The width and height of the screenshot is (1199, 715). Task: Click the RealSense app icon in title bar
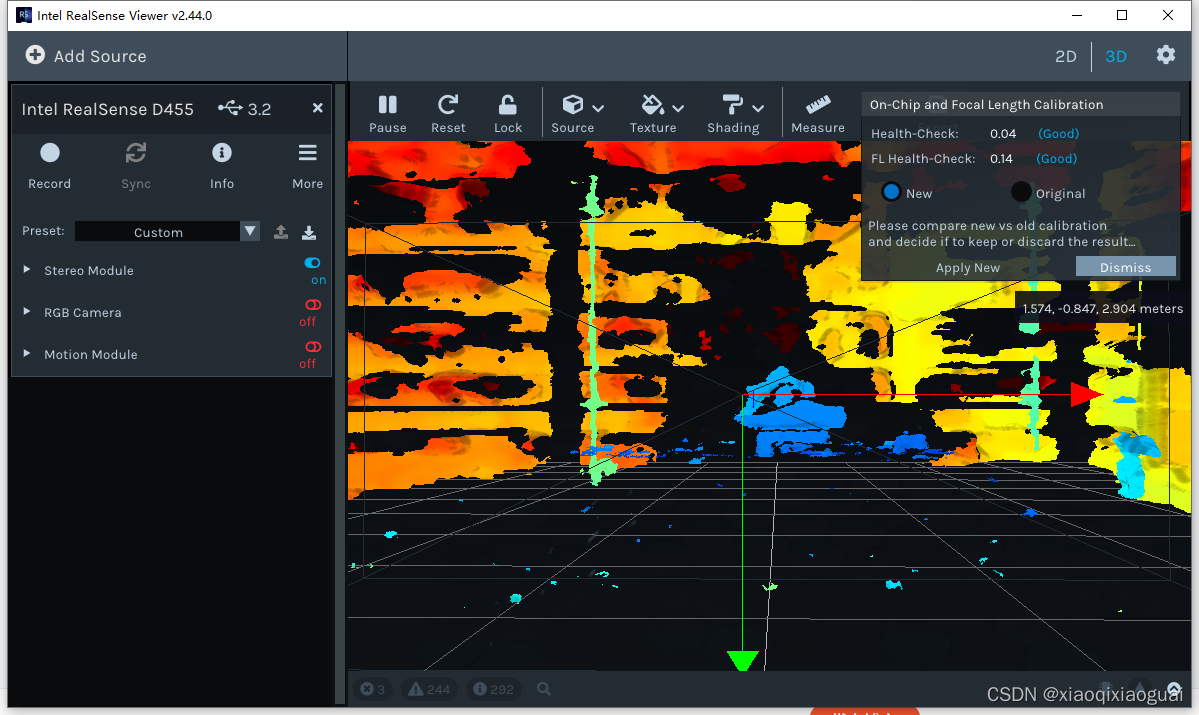[24, 15]
